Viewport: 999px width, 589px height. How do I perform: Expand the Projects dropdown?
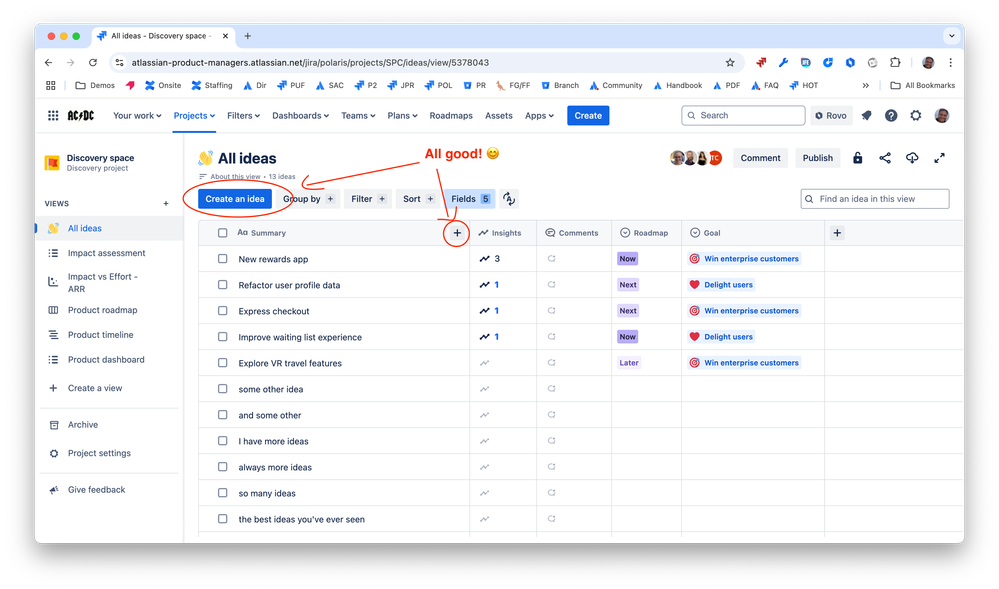point(194,115)
